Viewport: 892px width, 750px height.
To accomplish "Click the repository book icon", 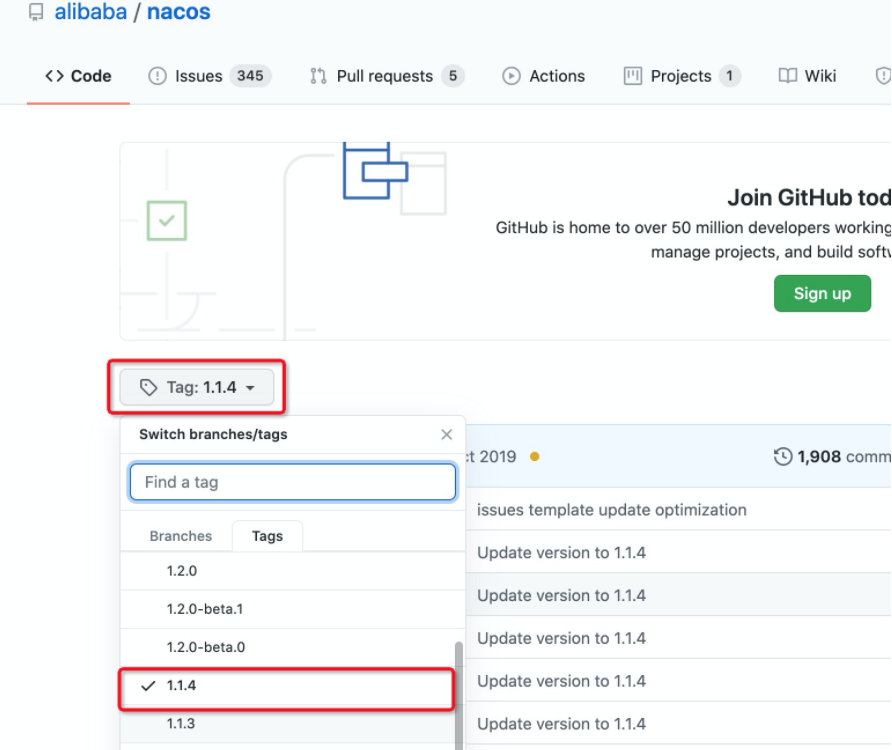I will tap(36, 12).
